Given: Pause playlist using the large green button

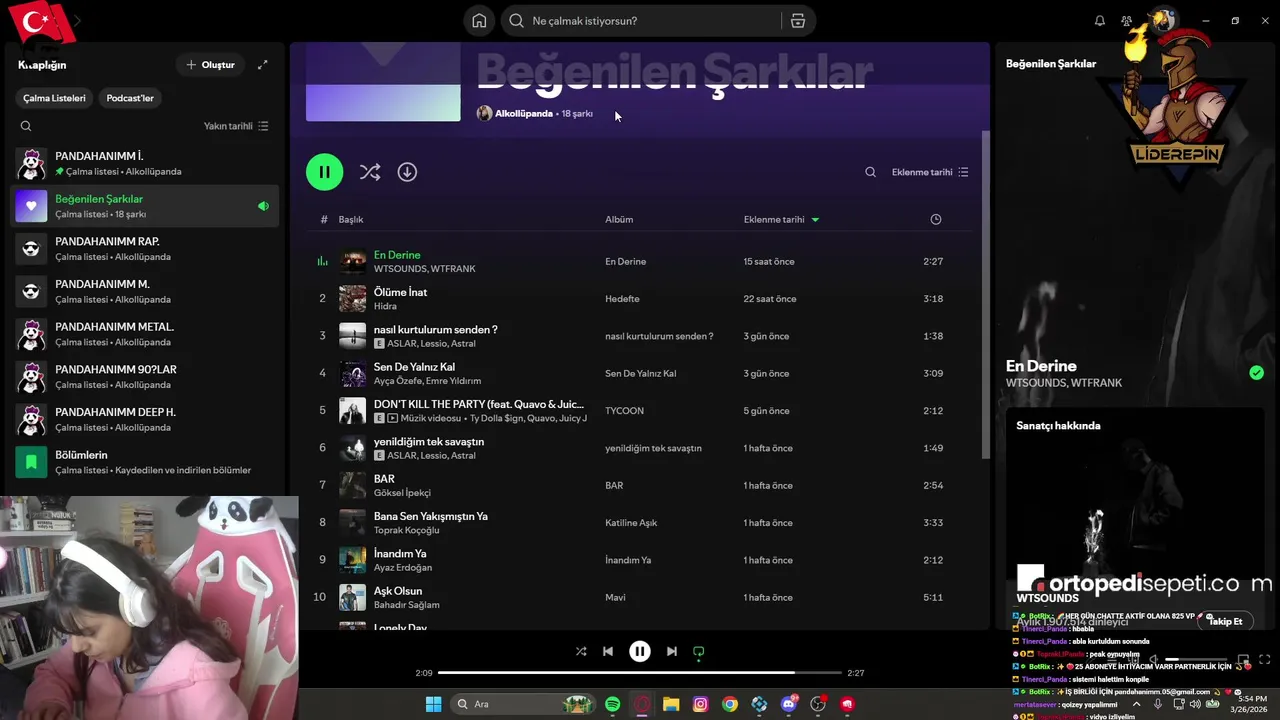Looking at the screenshot, I should click(x=324, y=172).
